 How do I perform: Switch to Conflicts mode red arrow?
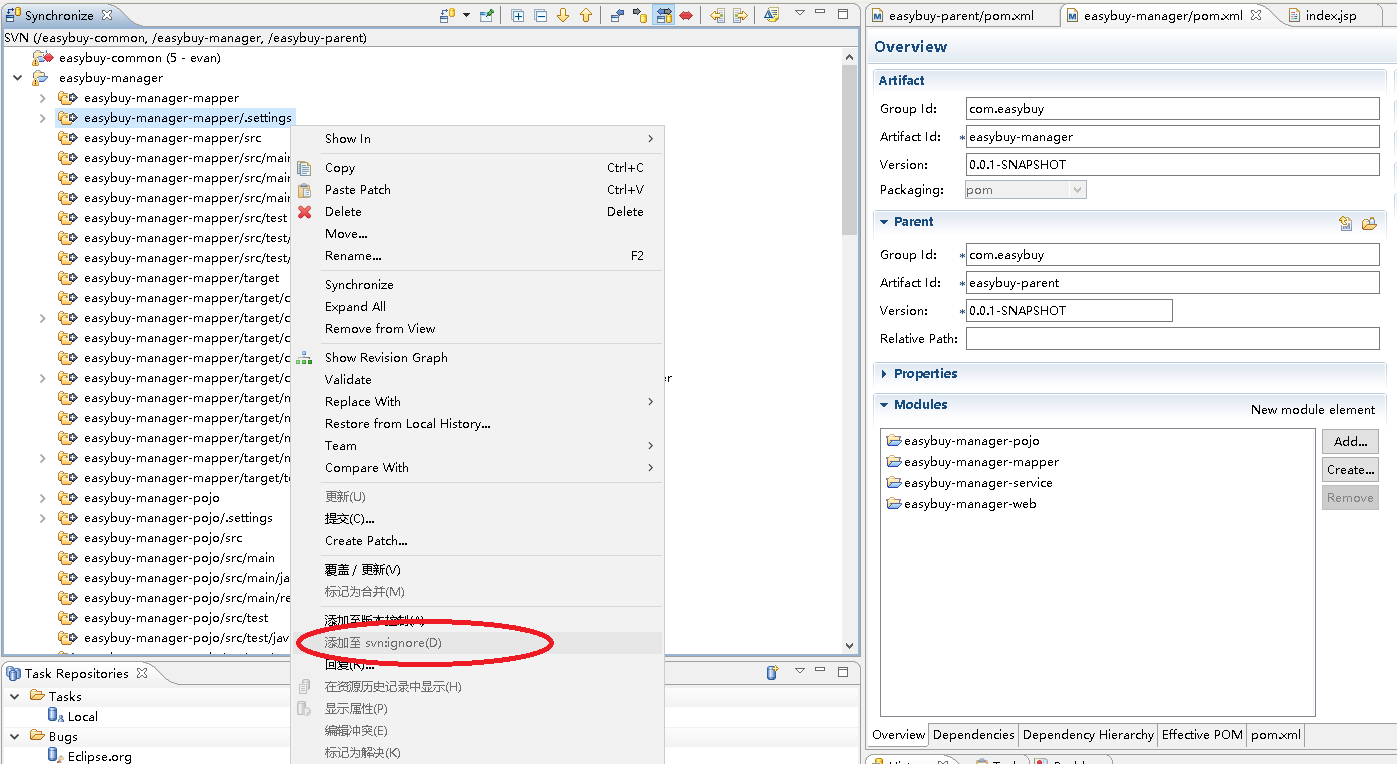[687, 15]
